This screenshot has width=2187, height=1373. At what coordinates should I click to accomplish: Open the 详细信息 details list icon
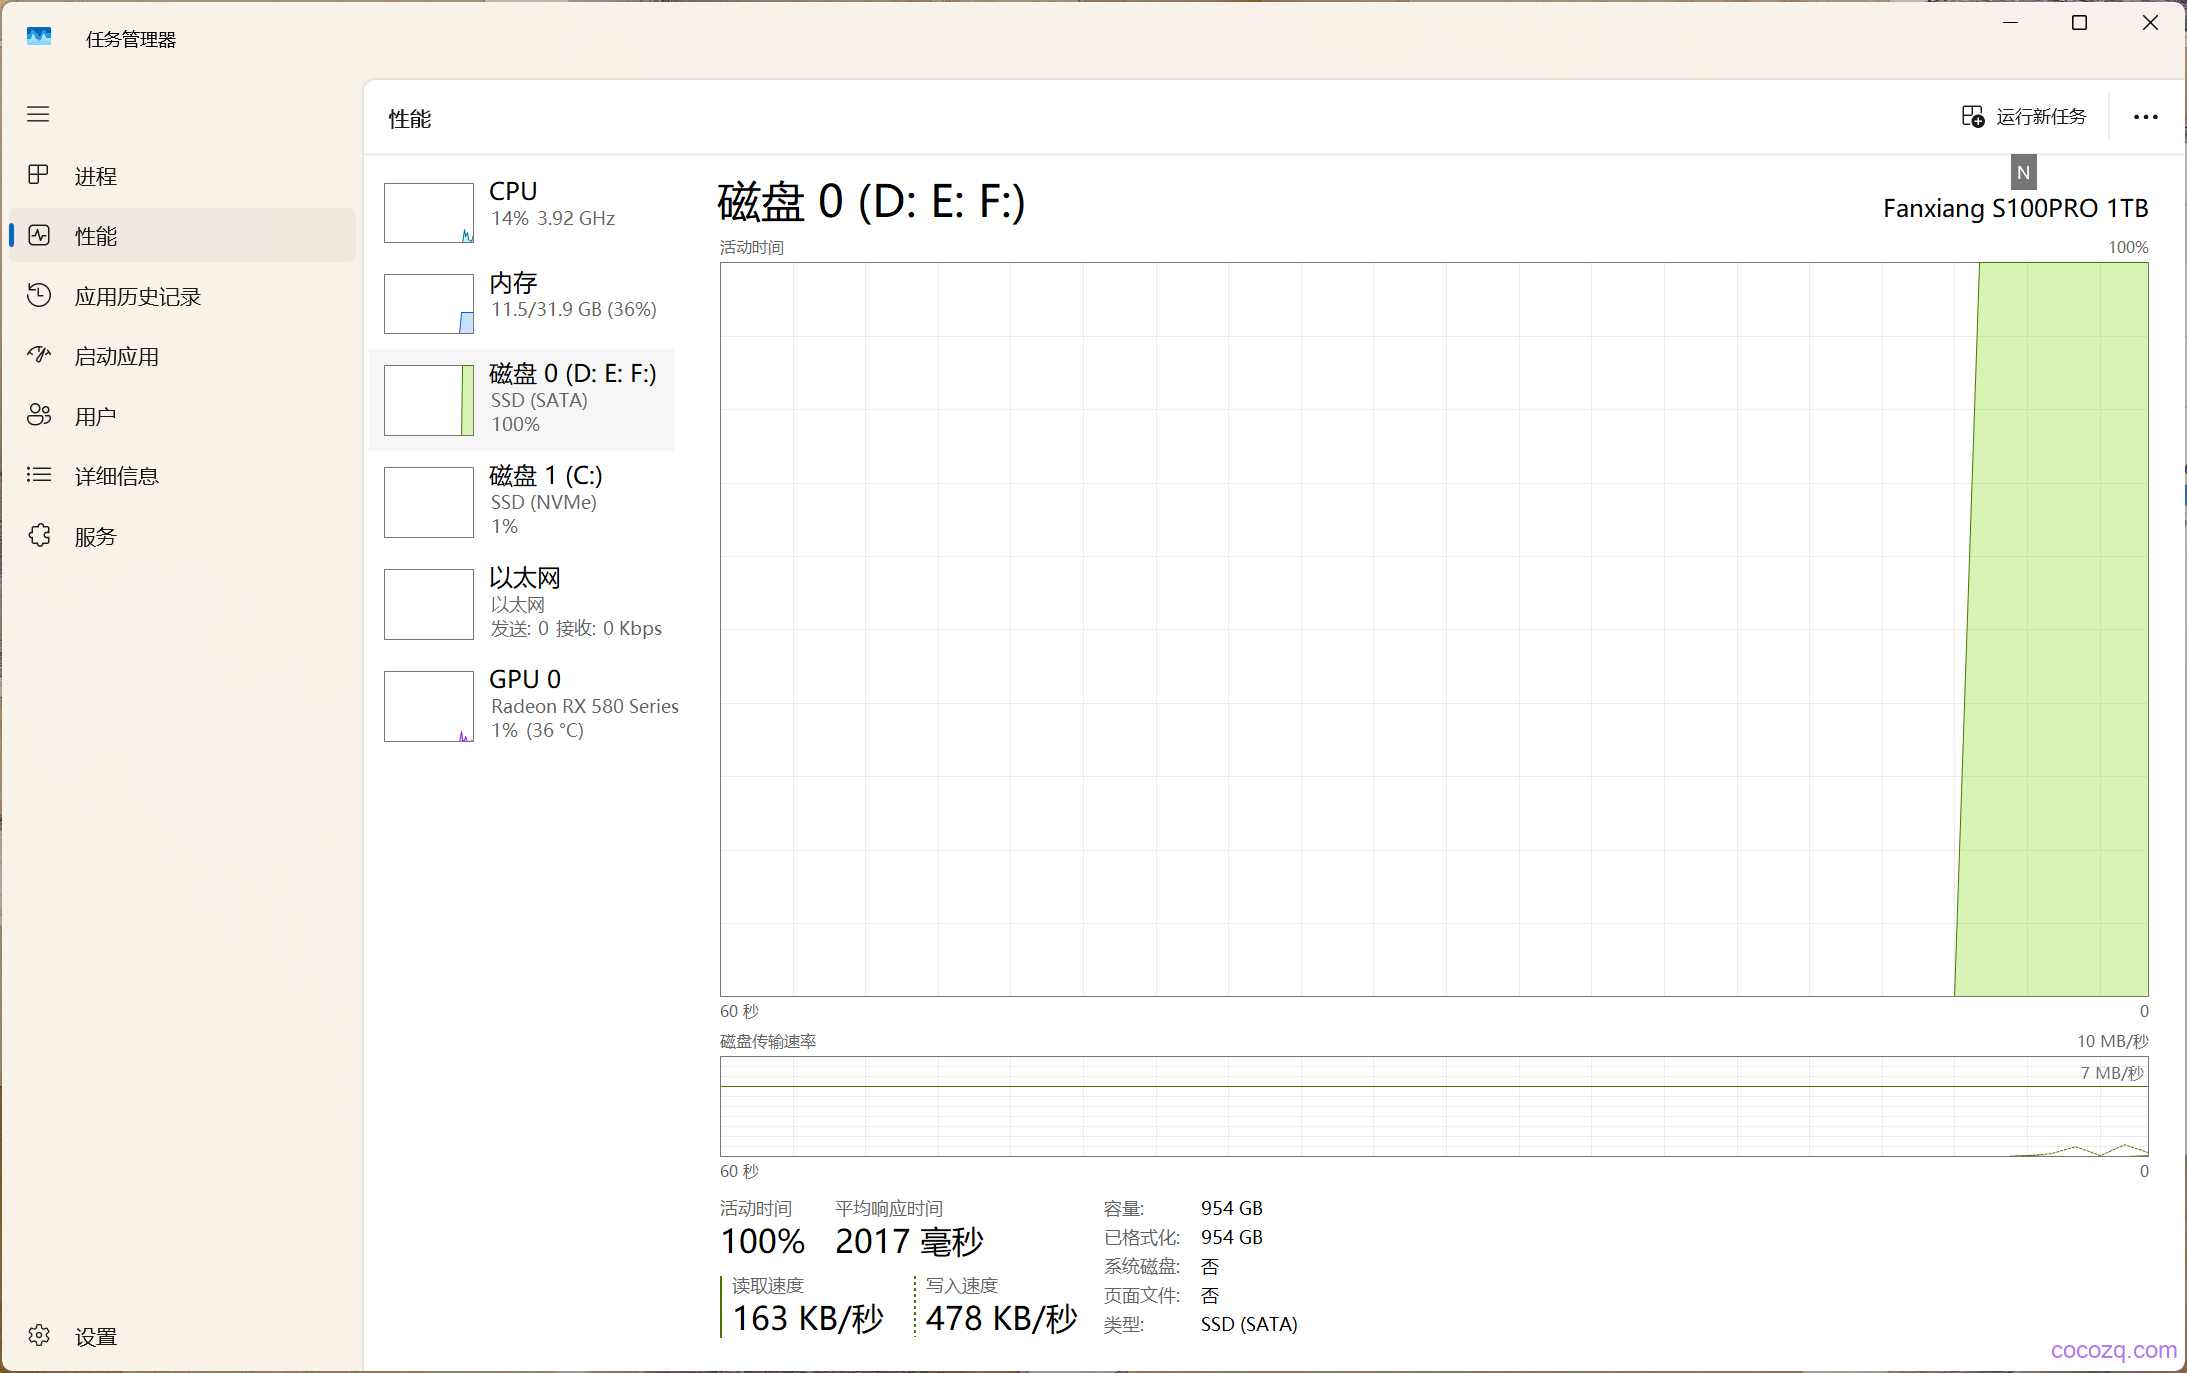click(39, 475)
